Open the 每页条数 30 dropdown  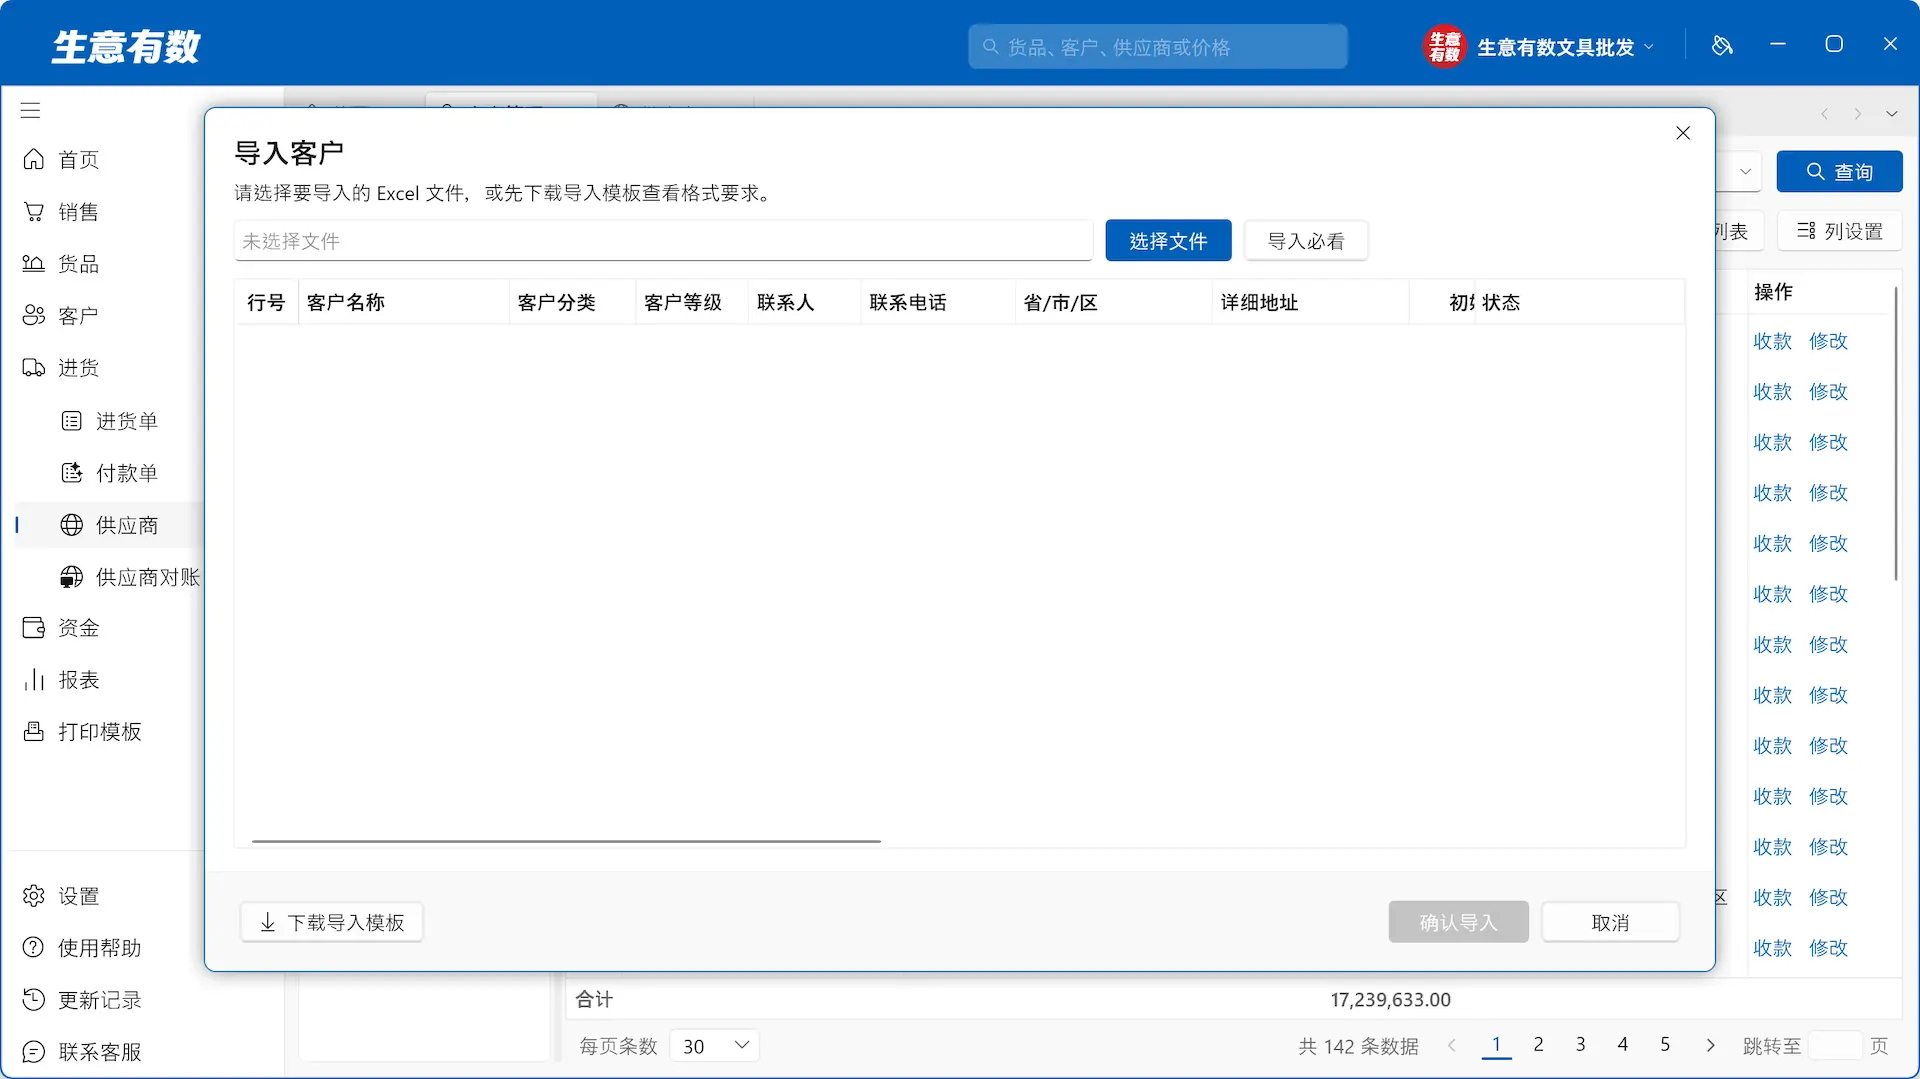[x=714, y=1046]
